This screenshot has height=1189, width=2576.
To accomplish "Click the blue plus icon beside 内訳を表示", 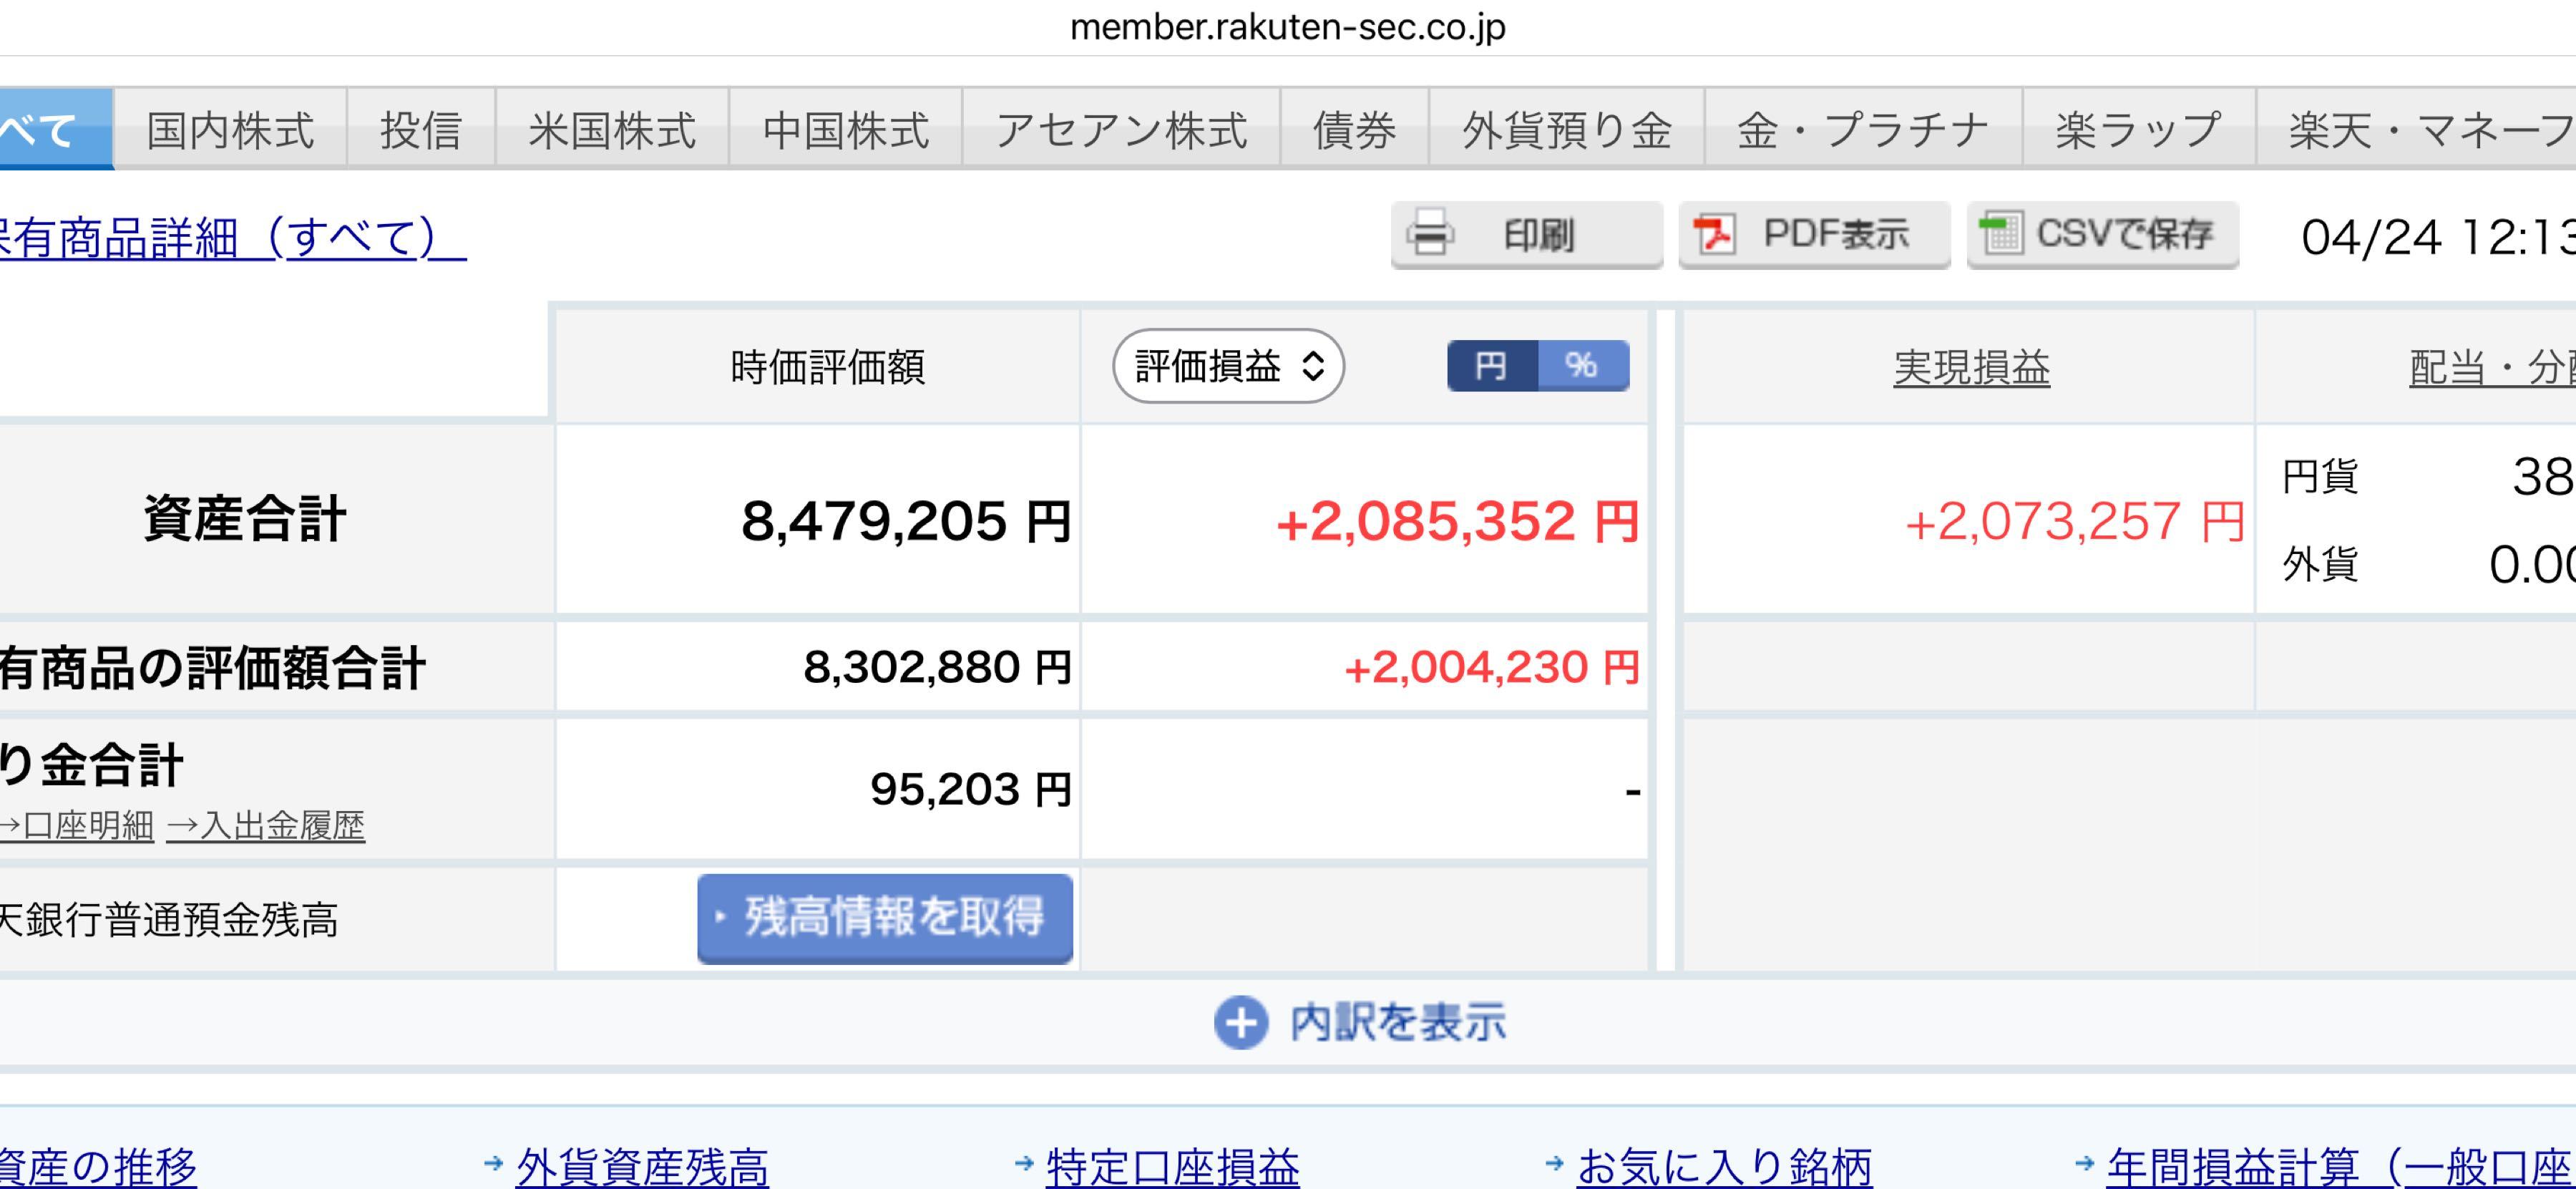I will point(1240,1022).
